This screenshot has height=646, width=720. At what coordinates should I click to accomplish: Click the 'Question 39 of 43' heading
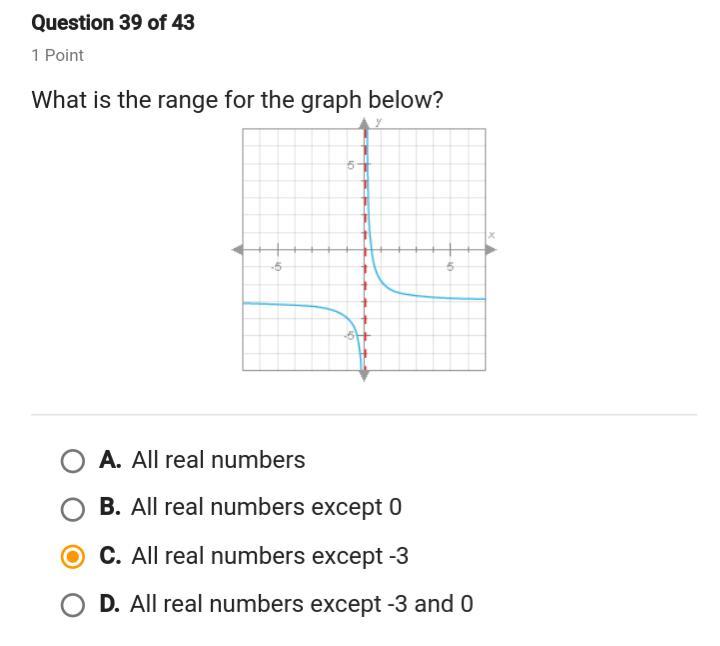pos(113,23)
